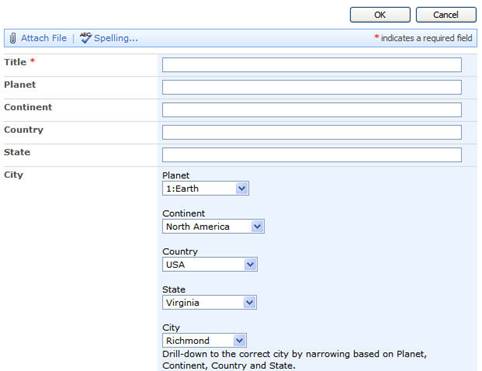Open the Attach File link
This screenshot has width=482, height=371.
44,38
